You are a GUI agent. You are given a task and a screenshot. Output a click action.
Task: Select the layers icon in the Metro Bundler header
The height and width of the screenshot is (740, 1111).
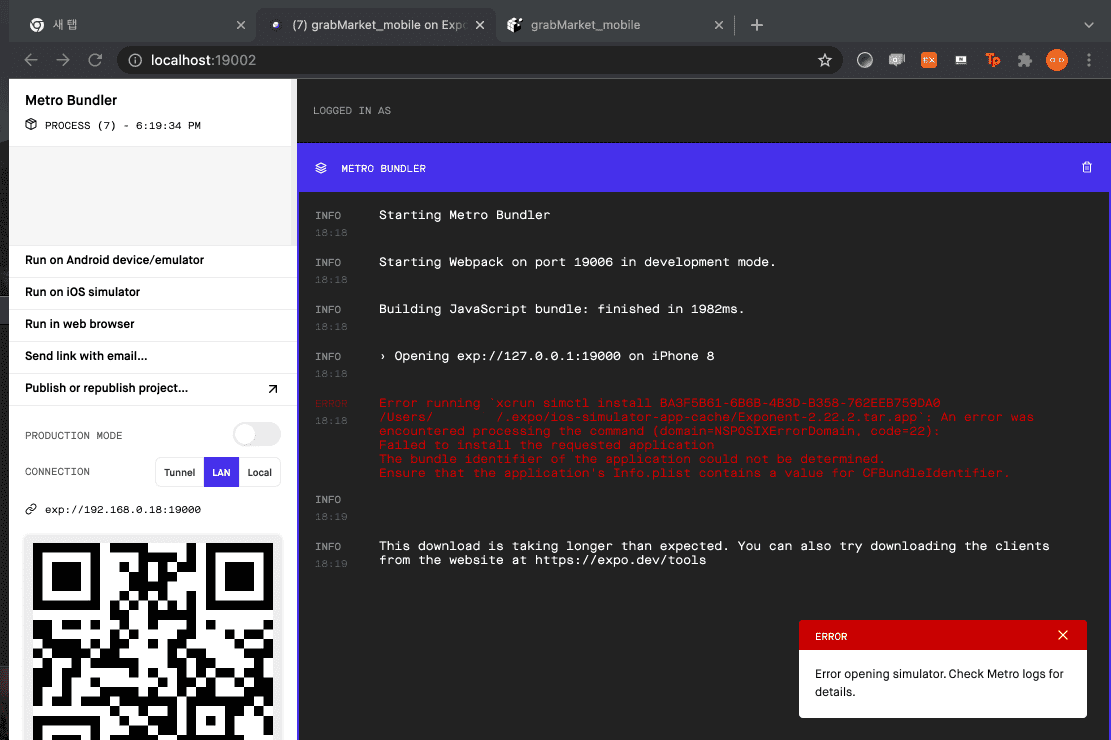(321, 168)
